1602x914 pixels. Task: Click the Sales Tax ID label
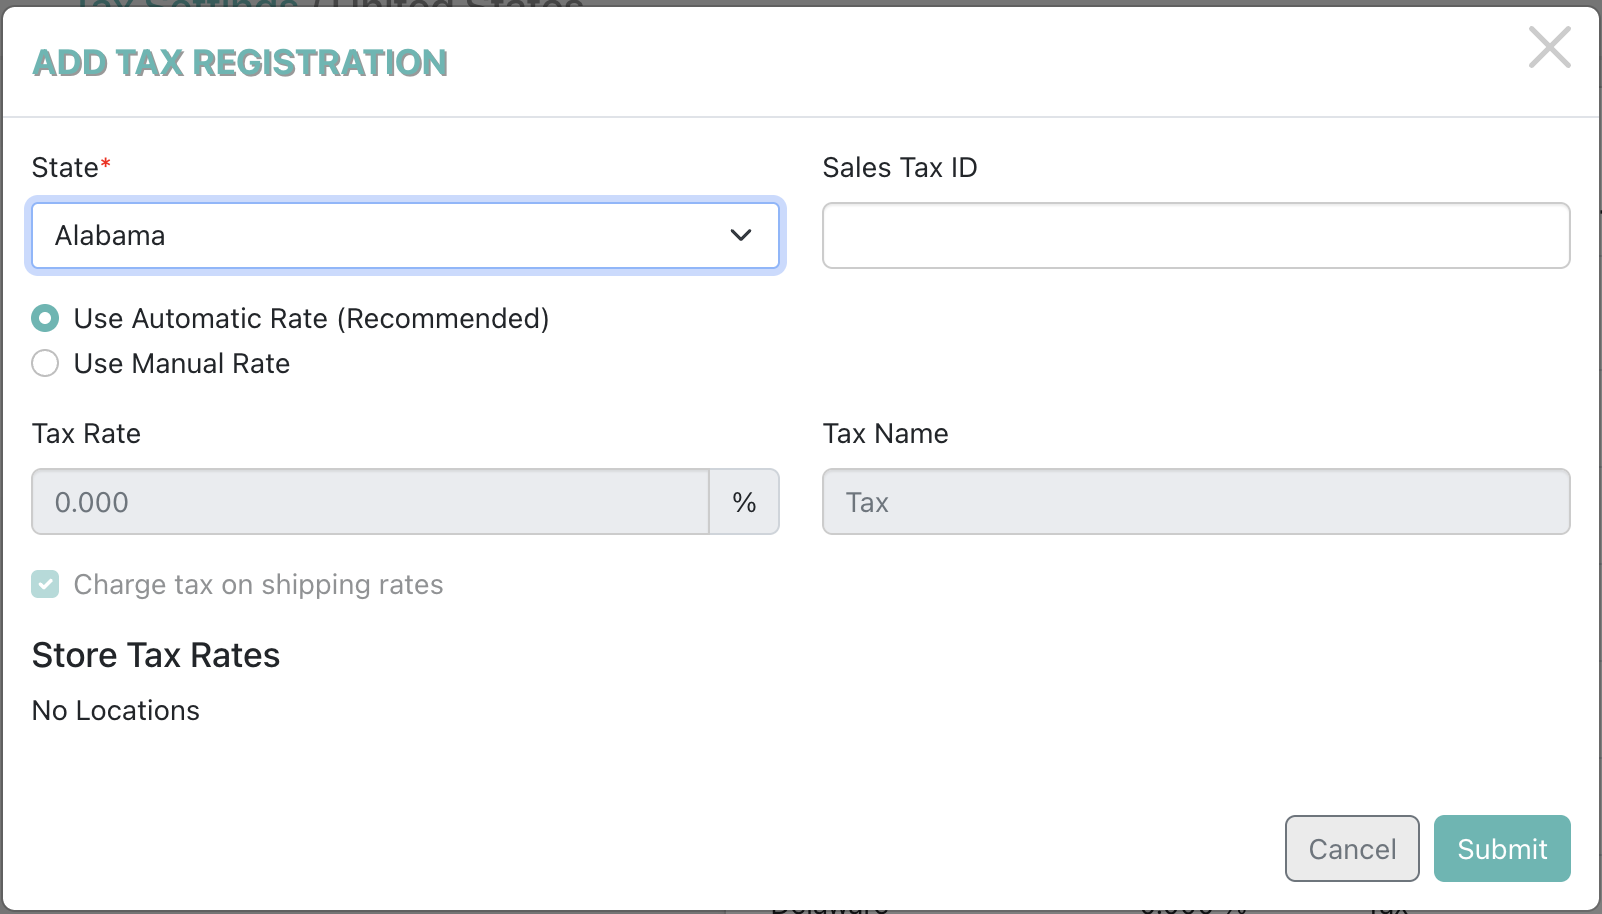point(900,168)
